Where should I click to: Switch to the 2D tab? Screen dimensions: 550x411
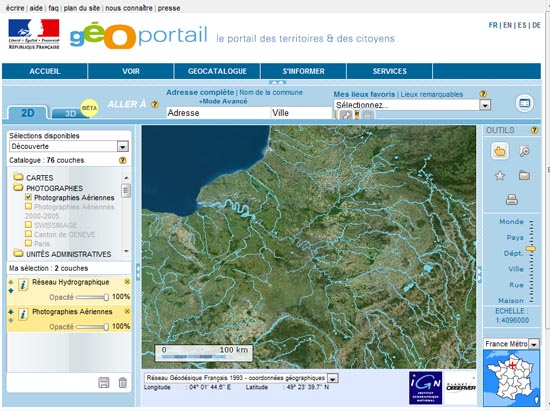click(x=27, y=113)
